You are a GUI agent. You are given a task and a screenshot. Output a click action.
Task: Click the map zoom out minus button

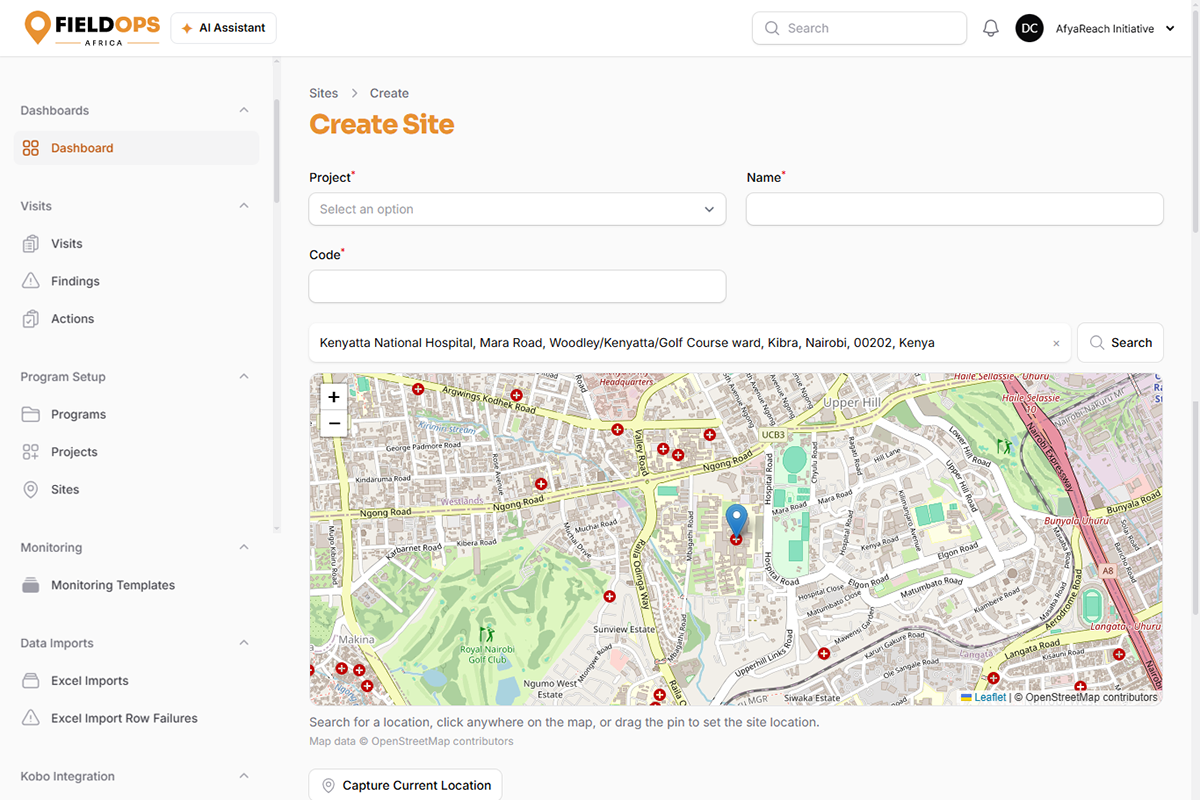coord(334,424)
